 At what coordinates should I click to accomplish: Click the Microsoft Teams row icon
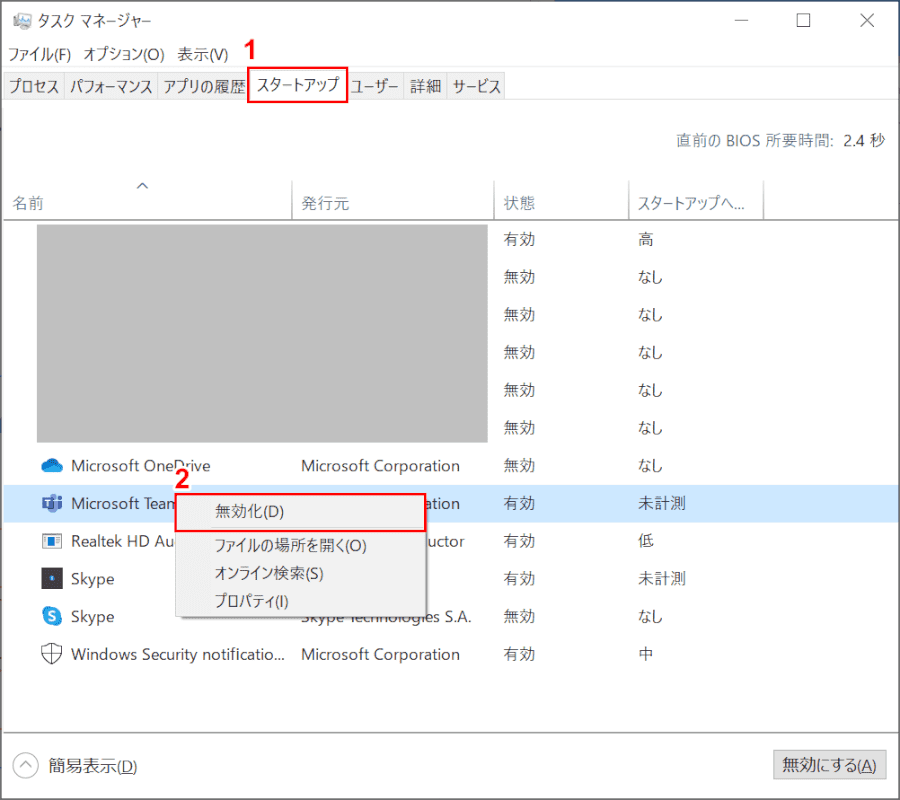[x=52, y=503]
